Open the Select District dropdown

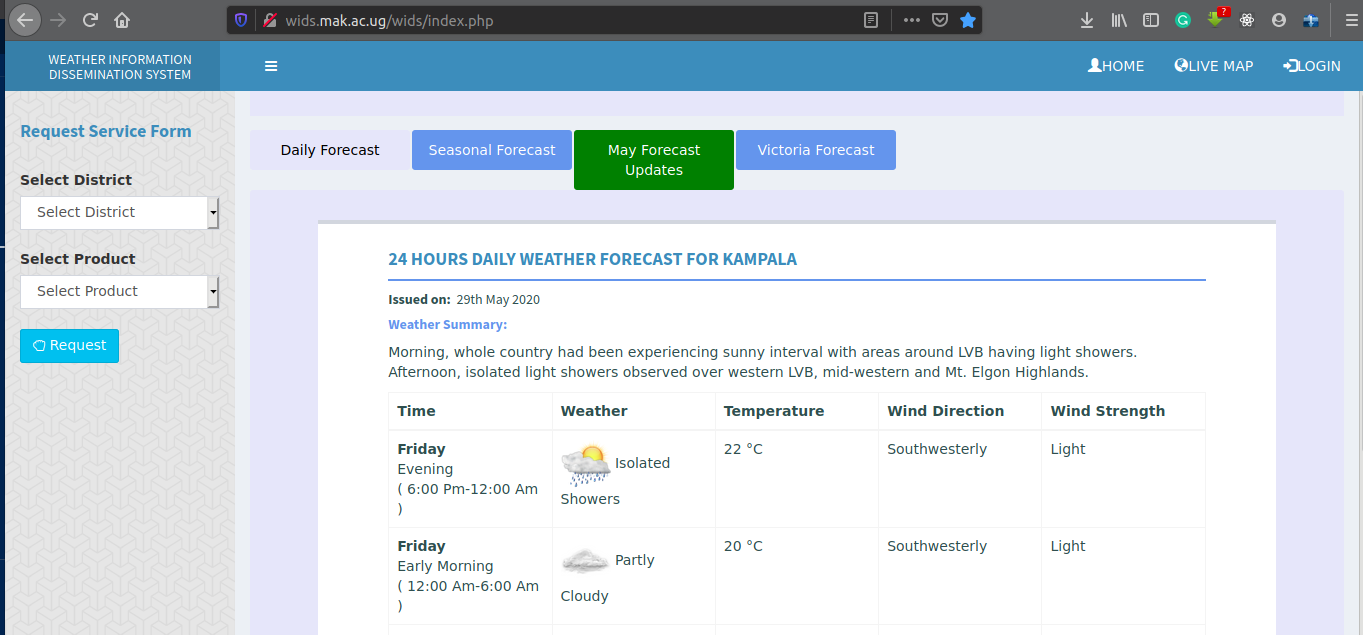[119, 212]
